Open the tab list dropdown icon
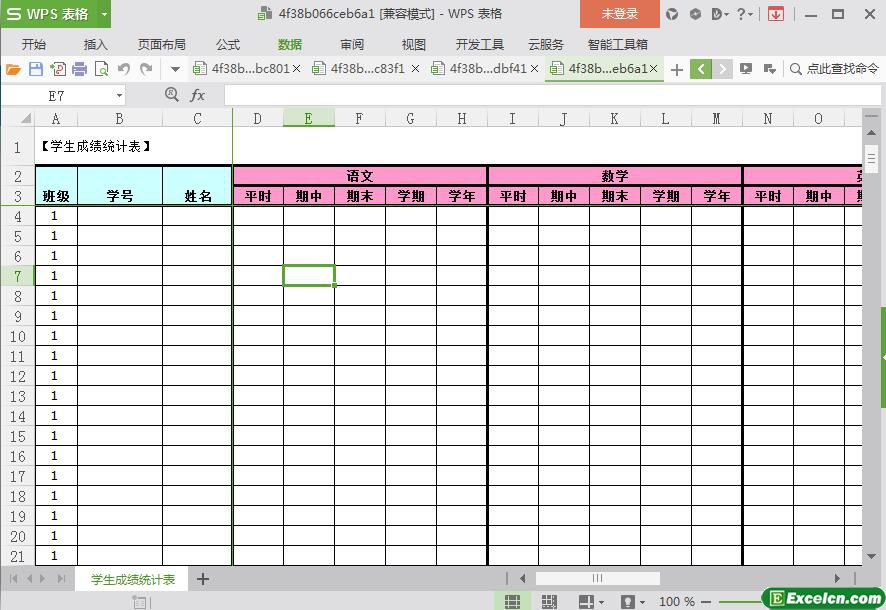The width and height of the screenshot is (886, 610). point(770,69)
